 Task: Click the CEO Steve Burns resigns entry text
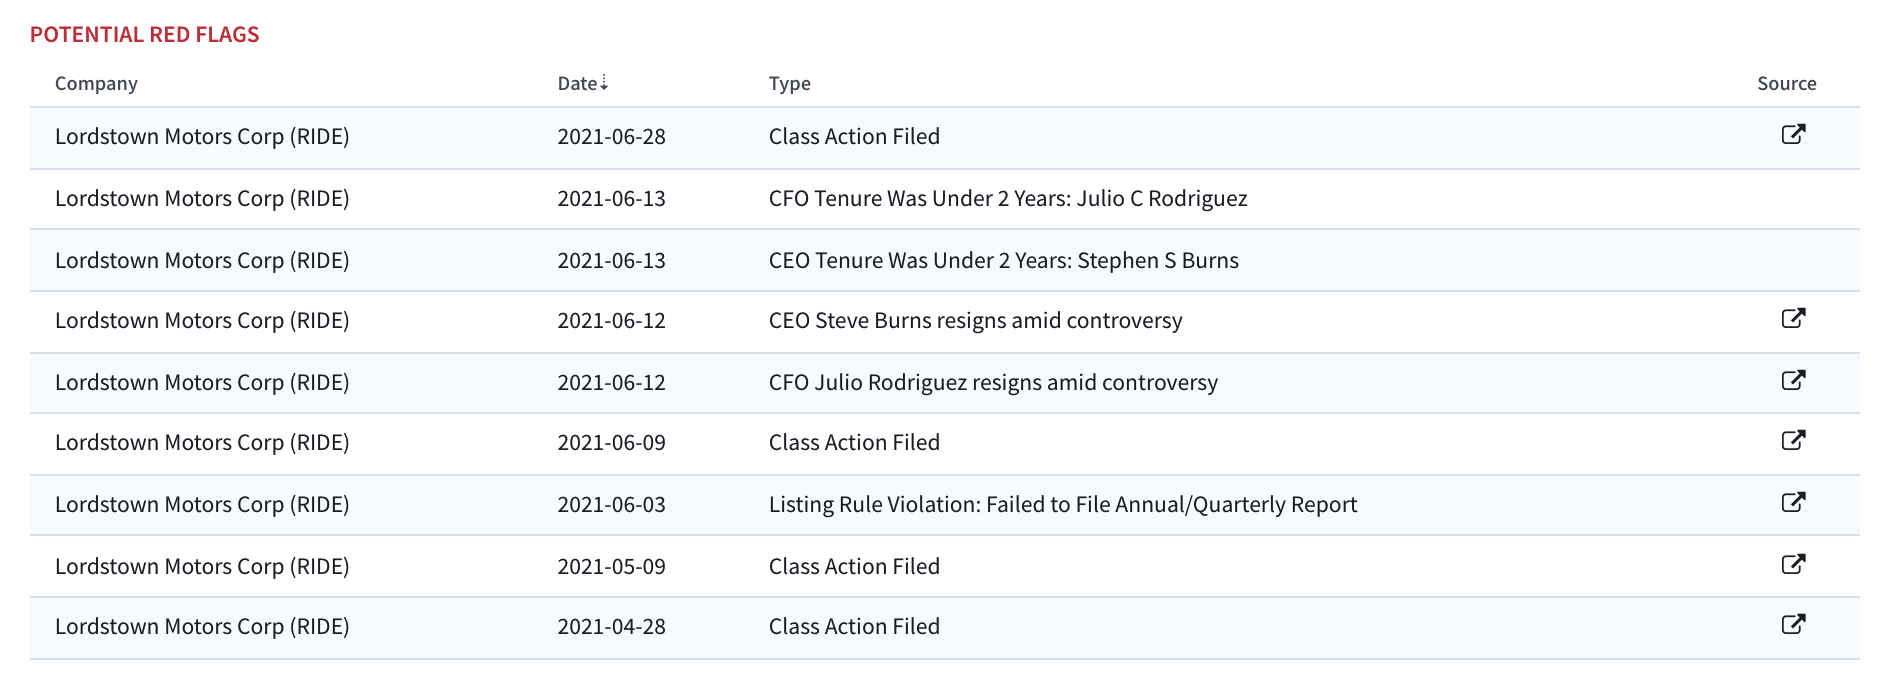tap(976, 321)
